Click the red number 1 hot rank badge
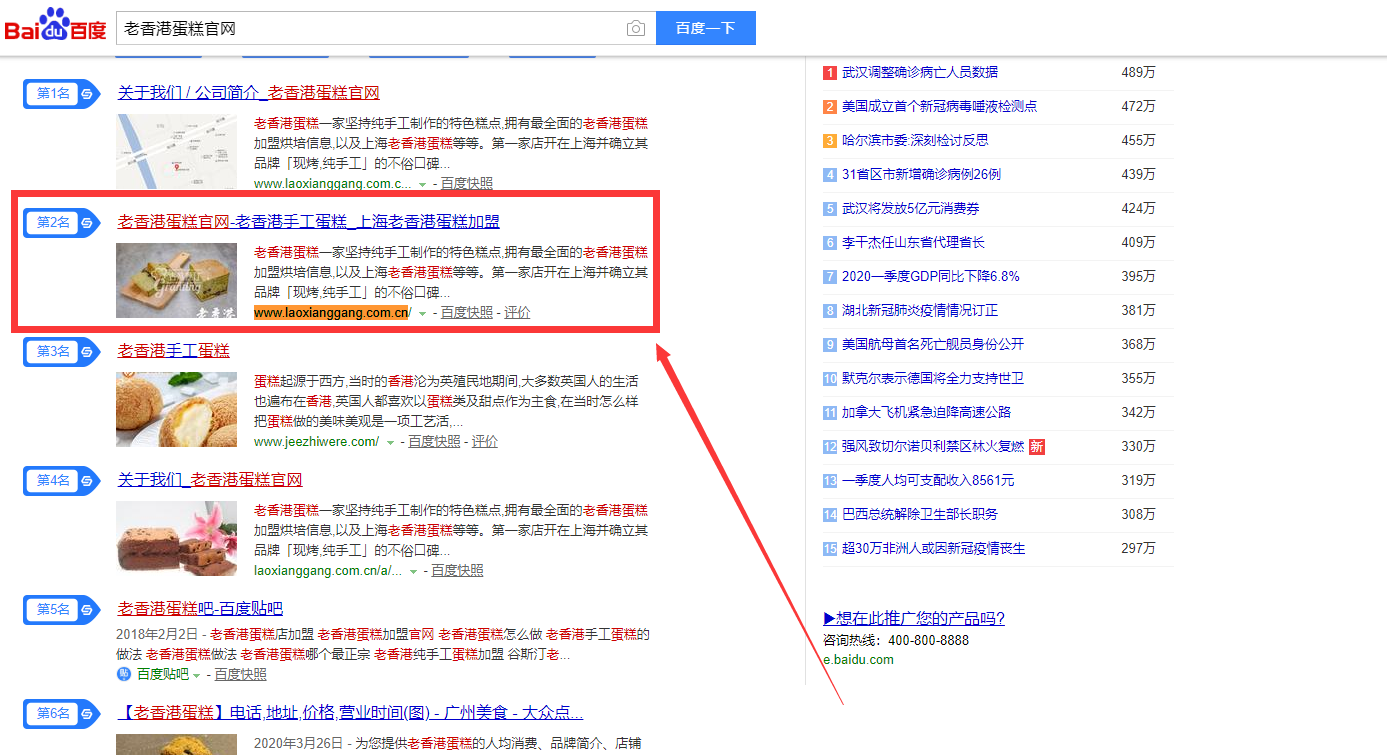This screenshot has width=1387, height=755. pos(830,72)
